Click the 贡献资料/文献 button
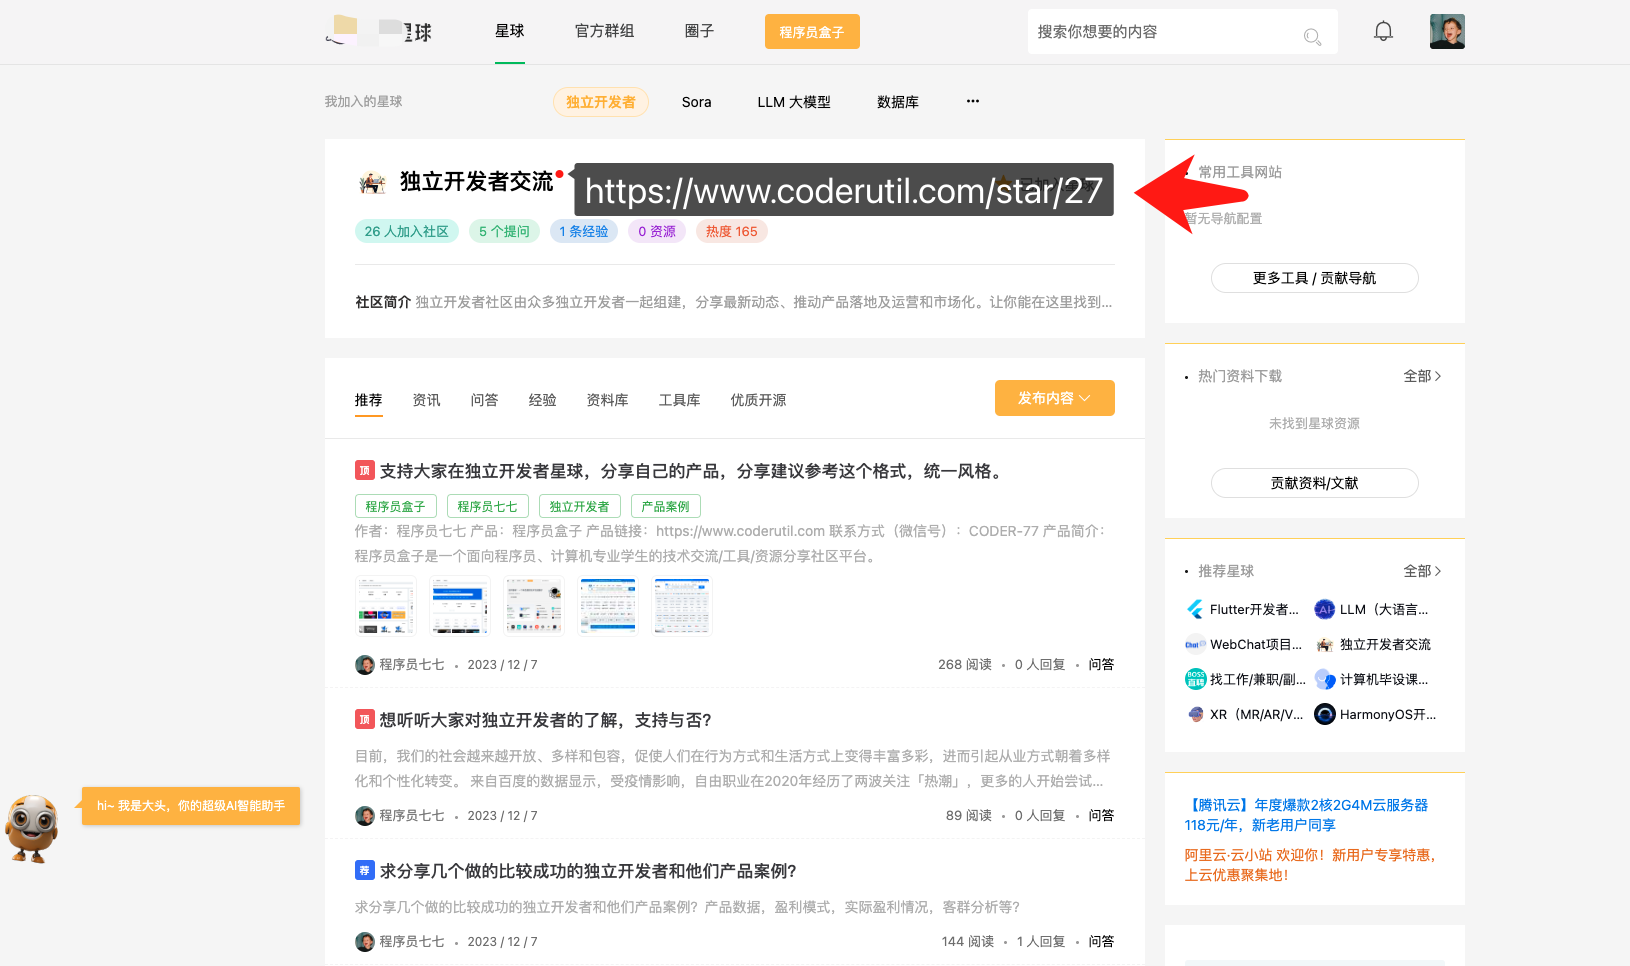The image size is (1630, 966). pos(1314,483)
